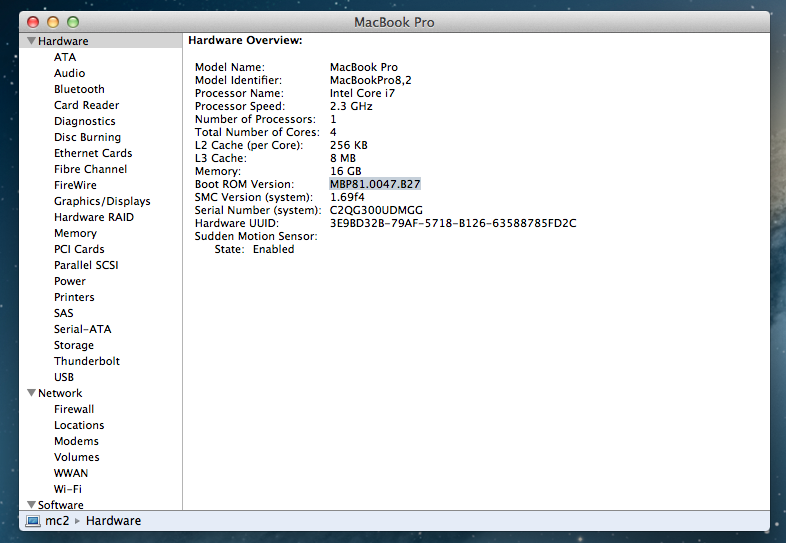Select Card Reader in the sidebar
The image size is (786, 543).
click(x=87, y=105)
